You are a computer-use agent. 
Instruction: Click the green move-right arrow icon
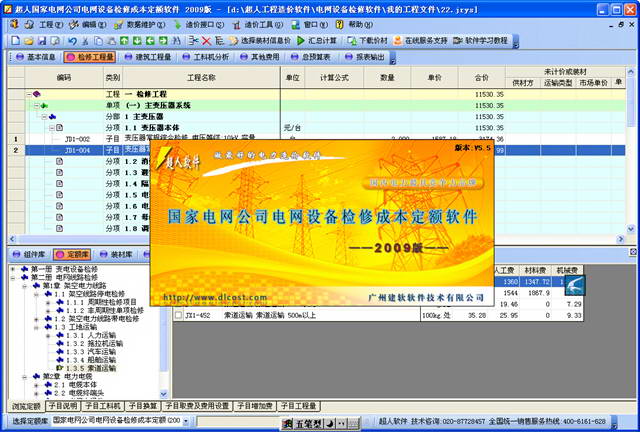click(x=163, y=40)
